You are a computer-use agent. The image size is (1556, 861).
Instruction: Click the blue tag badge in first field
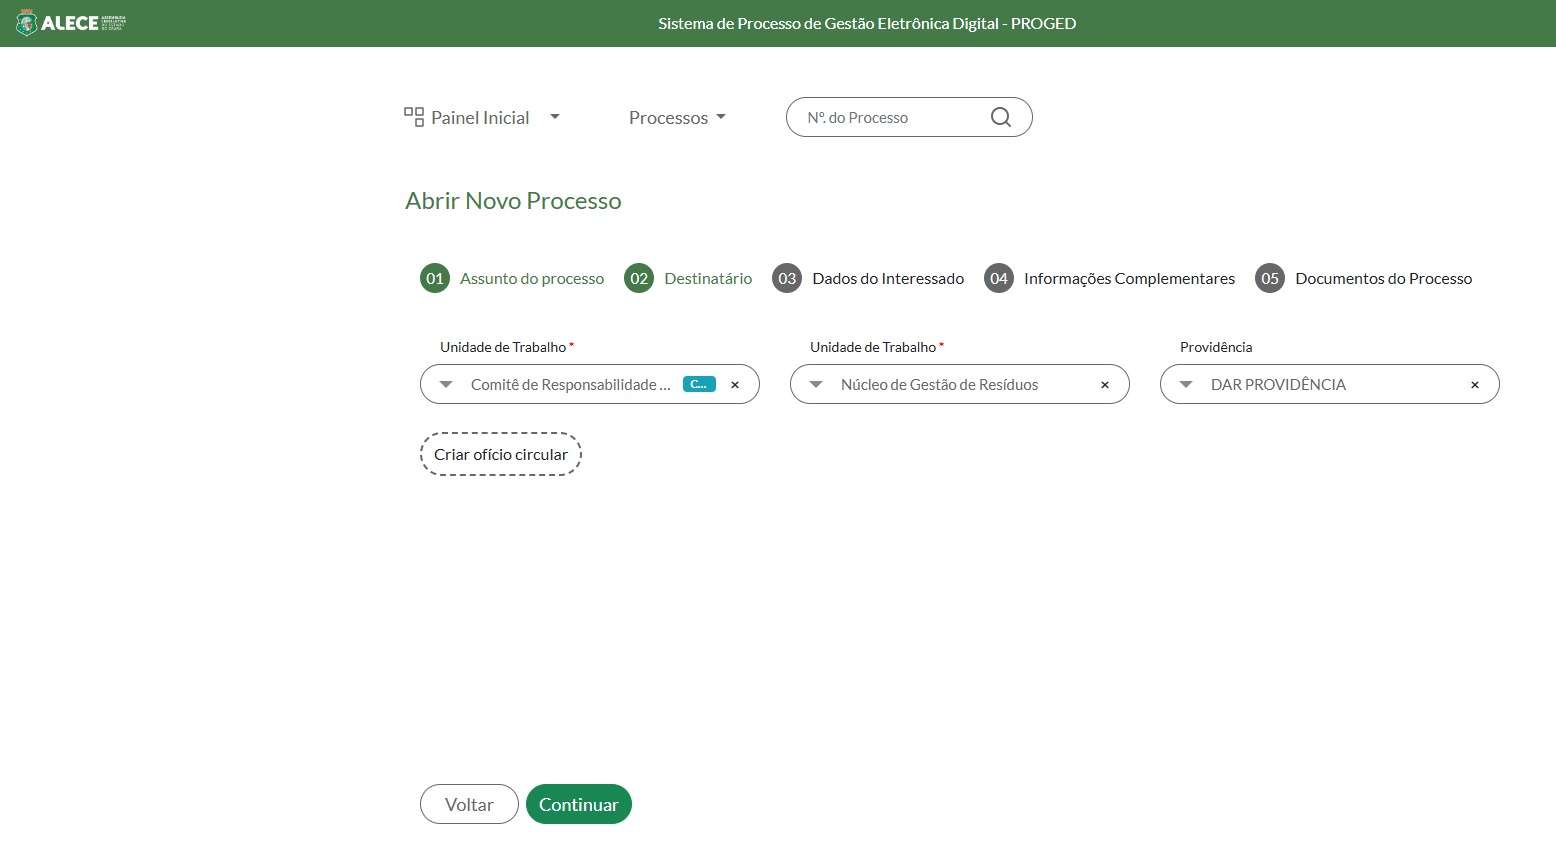[x=699, y=384]
